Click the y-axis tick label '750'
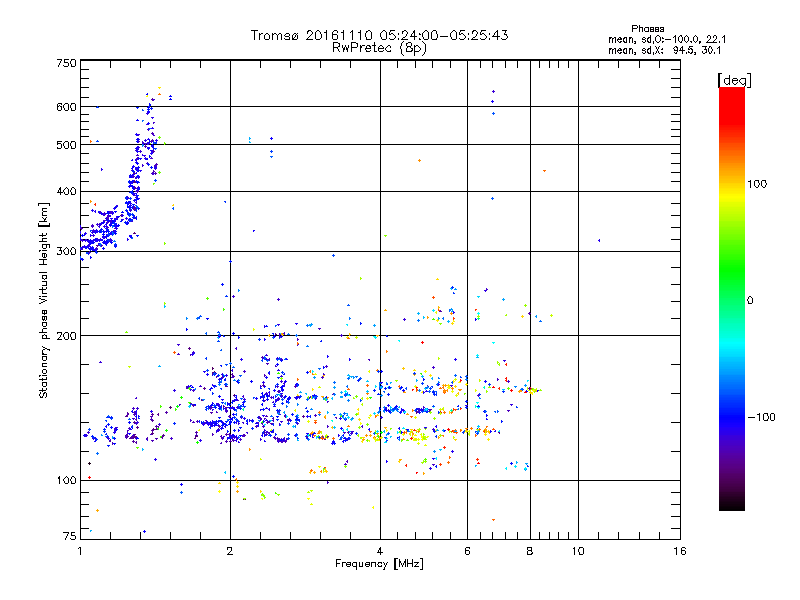The image size is (800, 600). pyautogui.click(x=66, y=63)
